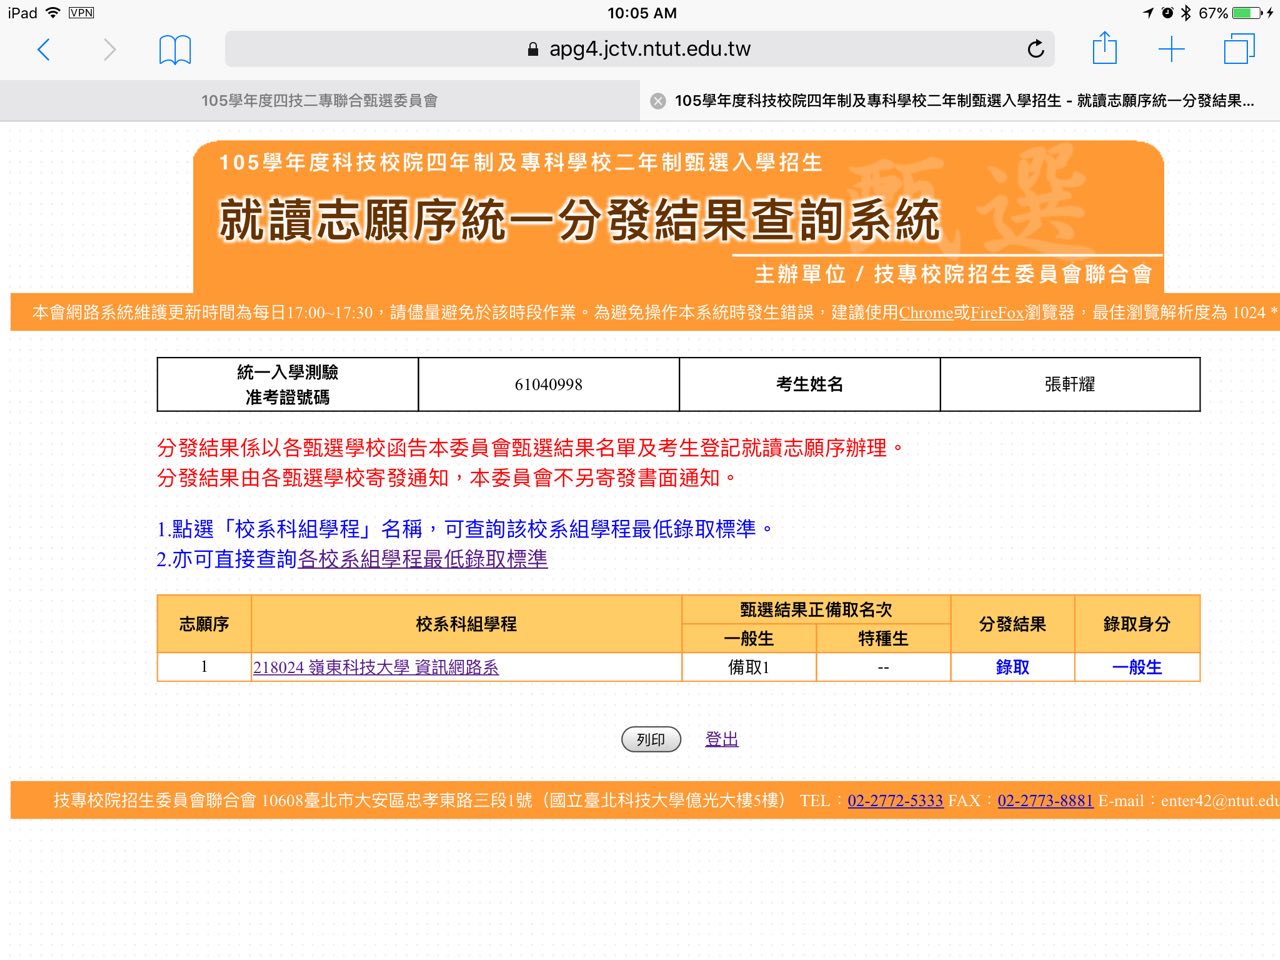The image size is (1280, 960).
Task: Close the current tab with X icon
Action: click(658, 101)
